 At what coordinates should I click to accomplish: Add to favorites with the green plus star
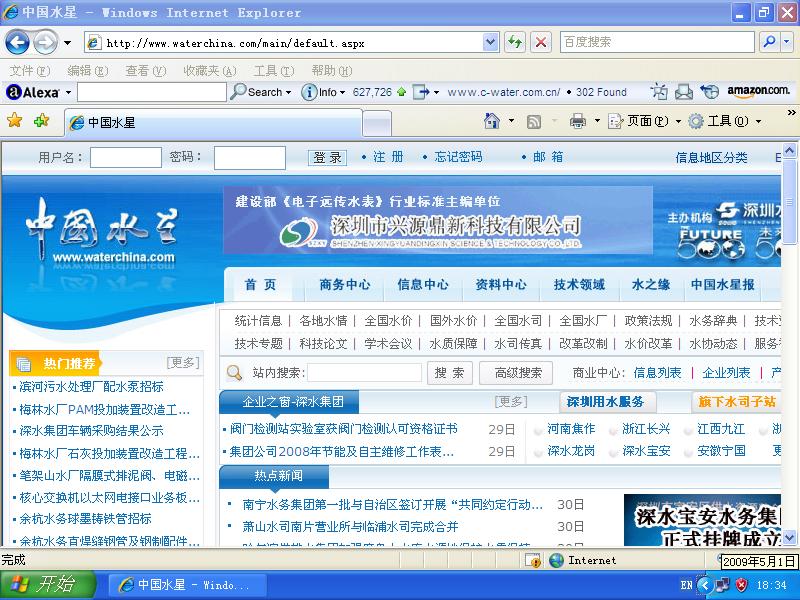(41, 121)
